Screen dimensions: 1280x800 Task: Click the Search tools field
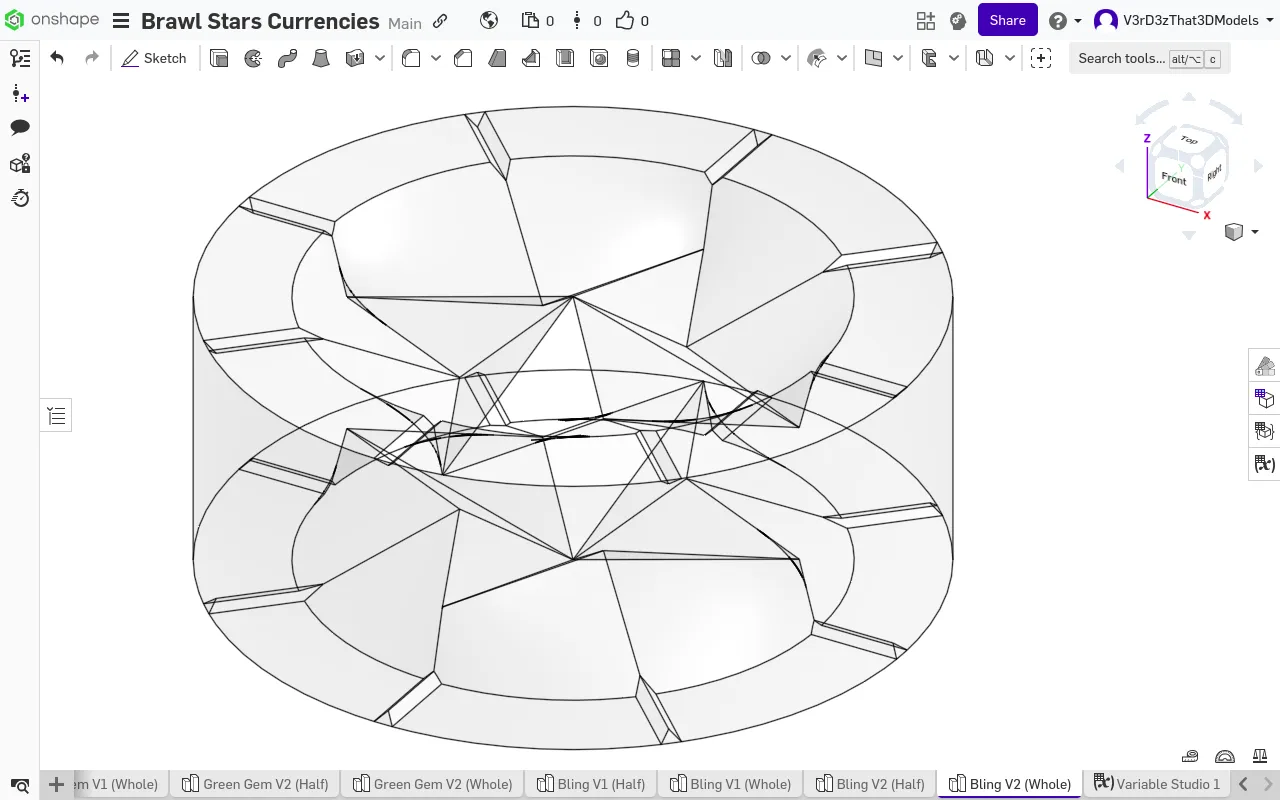[1149, 58]
